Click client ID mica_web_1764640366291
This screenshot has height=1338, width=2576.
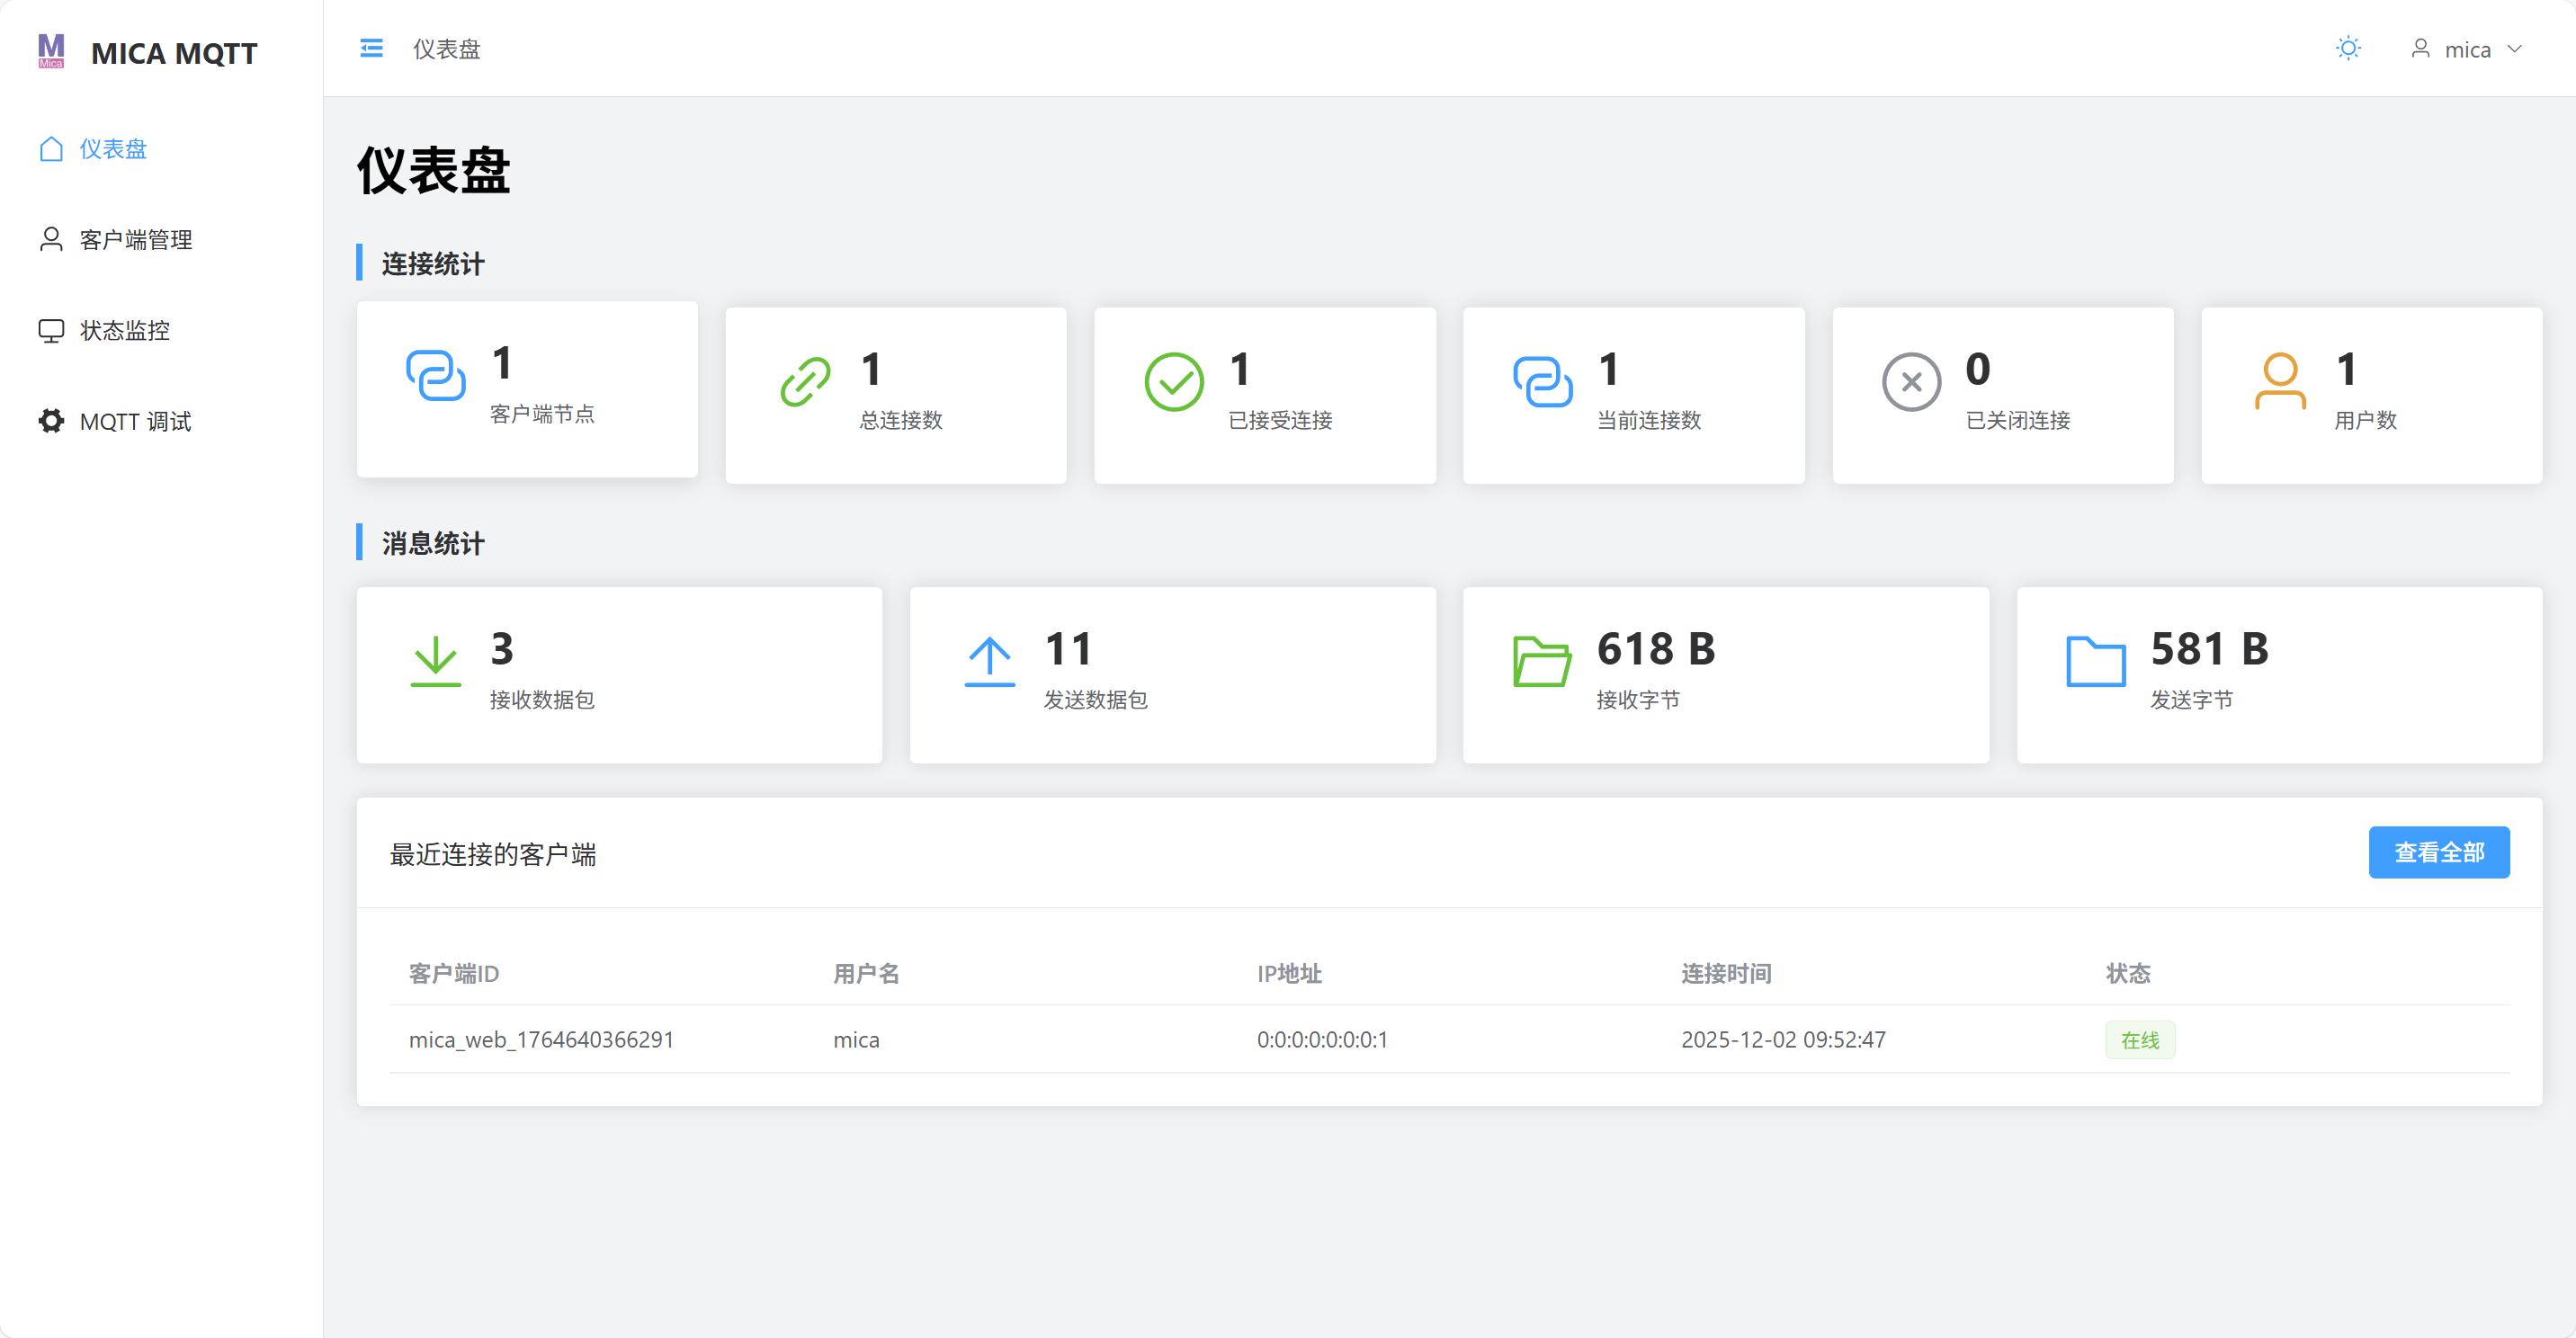coord(541,1040)
